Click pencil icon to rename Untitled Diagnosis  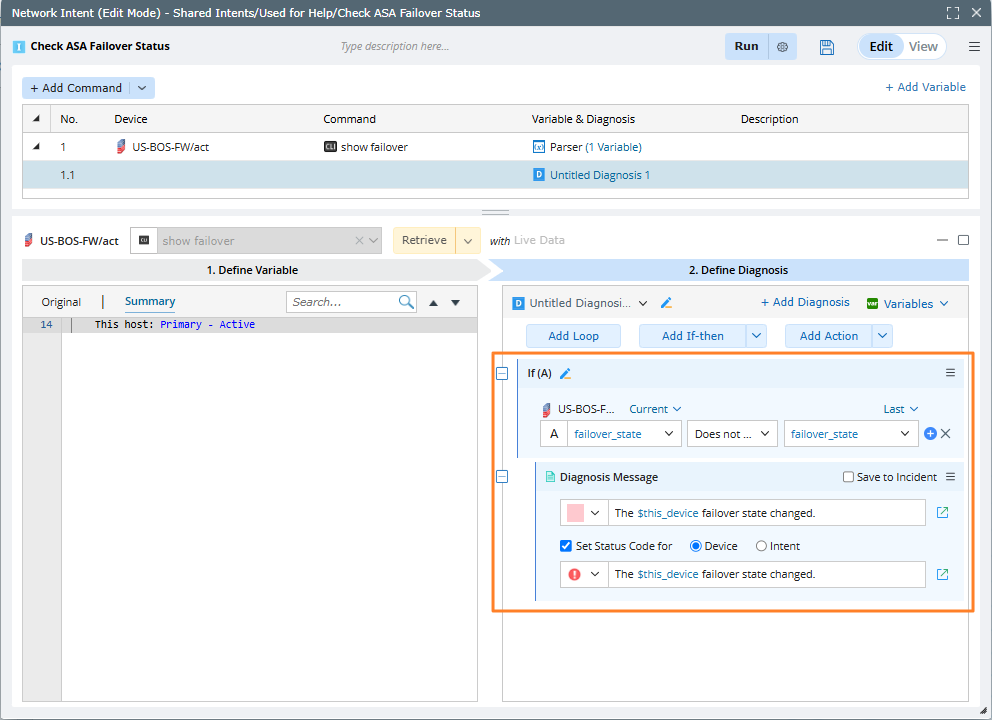[667, 303]
